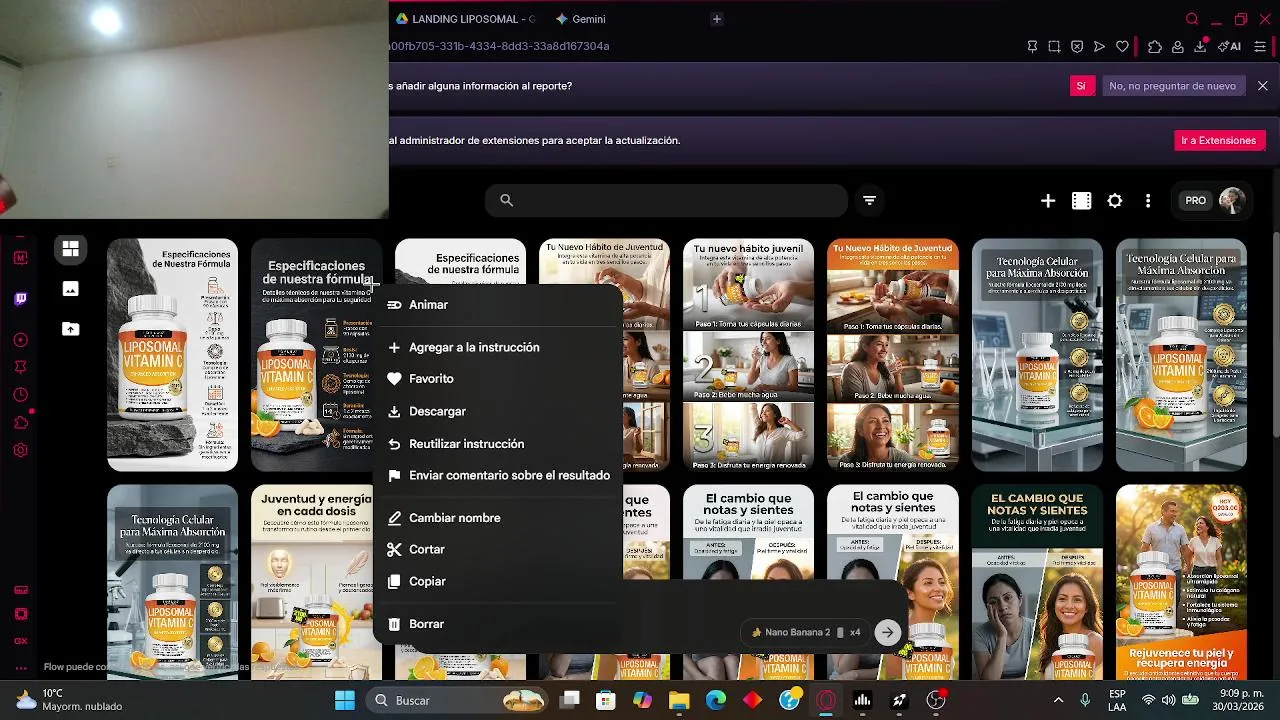Image resolution: width=1280 pixels, height=720 pixels.
Task: Click the GX icon in sidebar
Action: click(21, 641)
